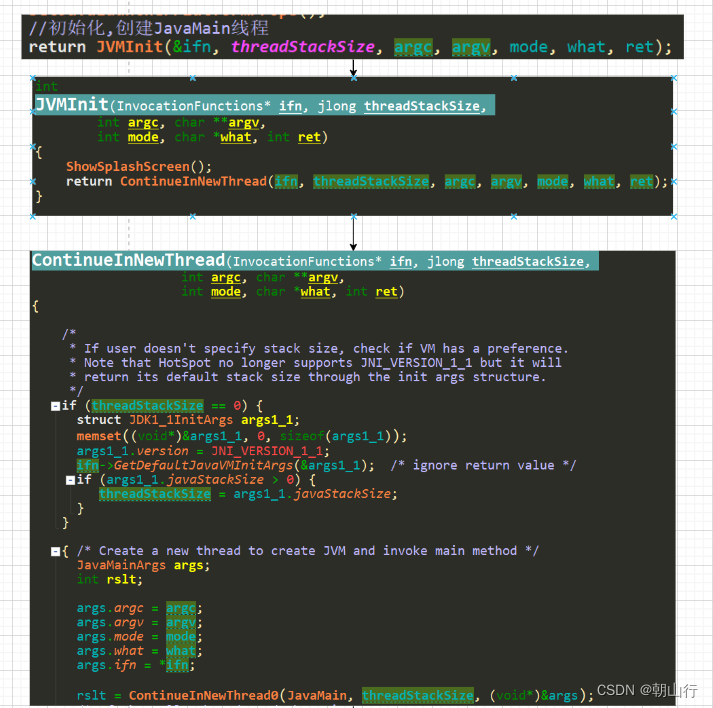Select the &ifn argument in the return JVMInit call
The width and height of the screenshot is (713, 708).
click(x=192, y=47)
